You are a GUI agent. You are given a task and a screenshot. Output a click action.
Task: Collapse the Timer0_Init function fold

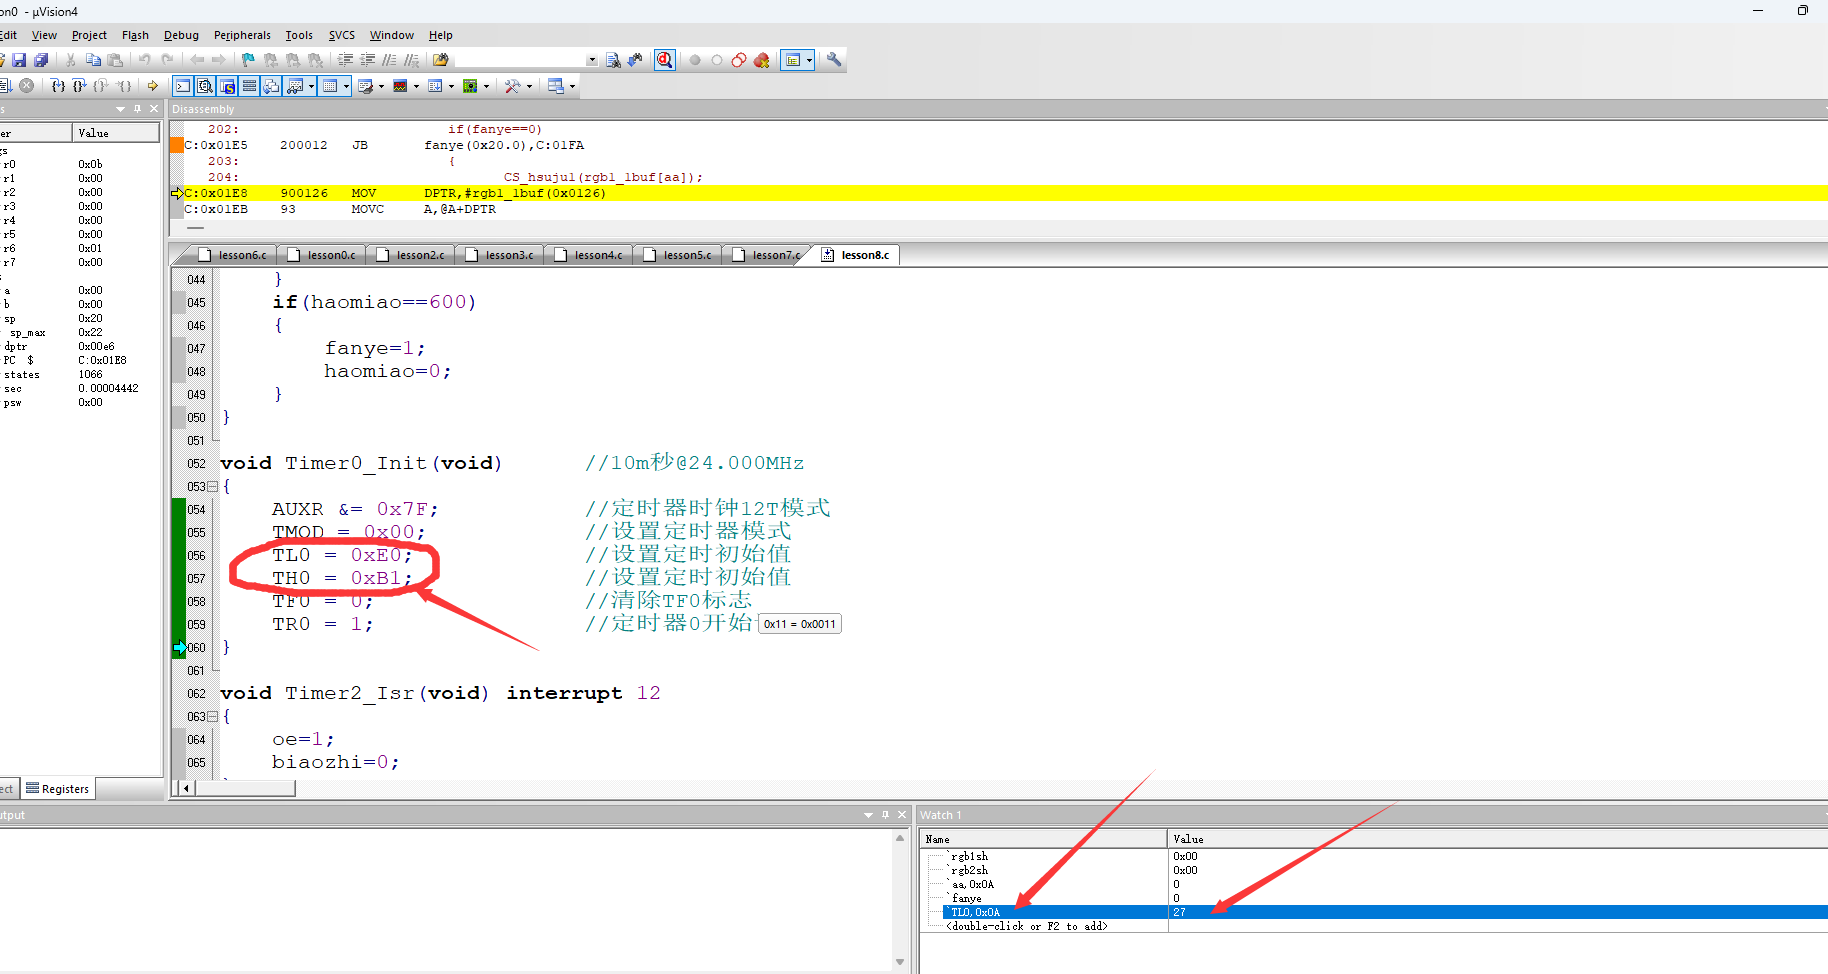212,487
